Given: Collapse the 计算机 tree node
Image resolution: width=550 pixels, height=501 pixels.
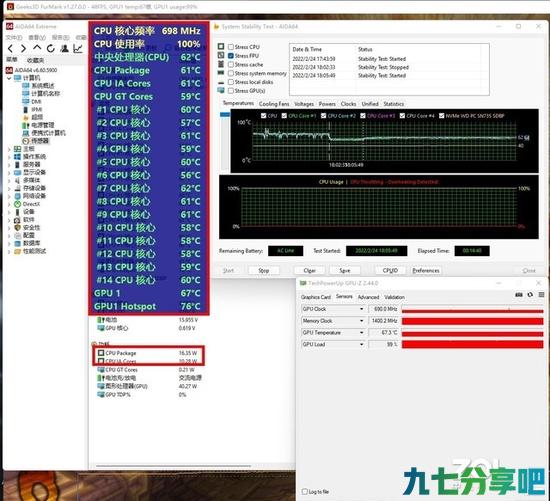Looking at the screenshot, I should pos(9,78).
